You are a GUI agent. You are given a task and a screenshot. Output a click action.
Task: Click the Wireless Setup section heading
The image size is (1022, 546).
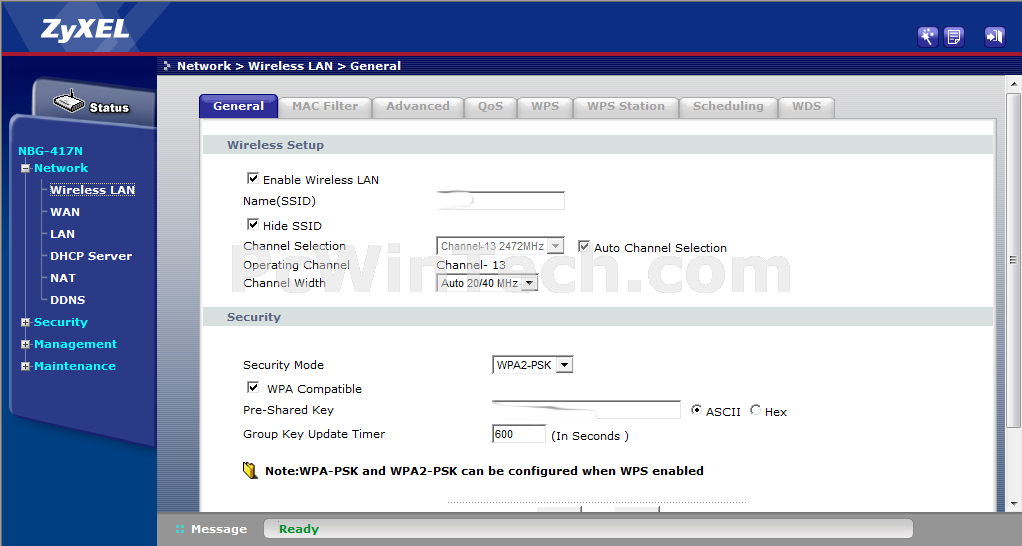[x=275, y=145]
